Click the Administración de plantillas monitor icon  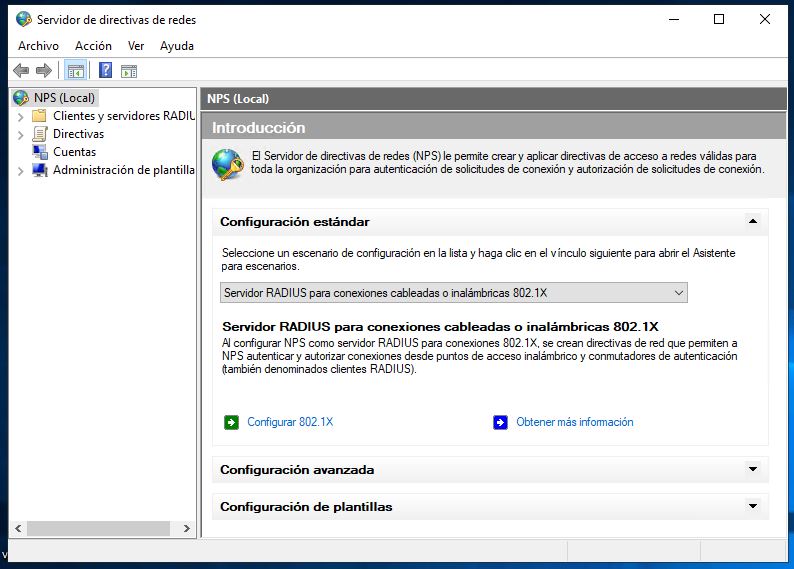tap(40, 170)
